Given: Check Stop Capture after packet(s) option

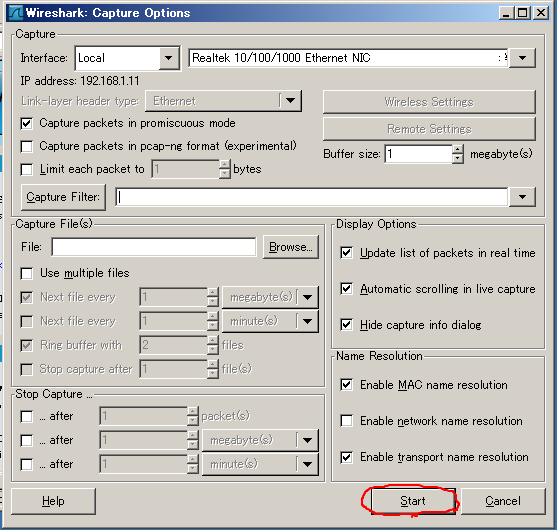Looking at the screenshot, I should (x=27, y=416).
